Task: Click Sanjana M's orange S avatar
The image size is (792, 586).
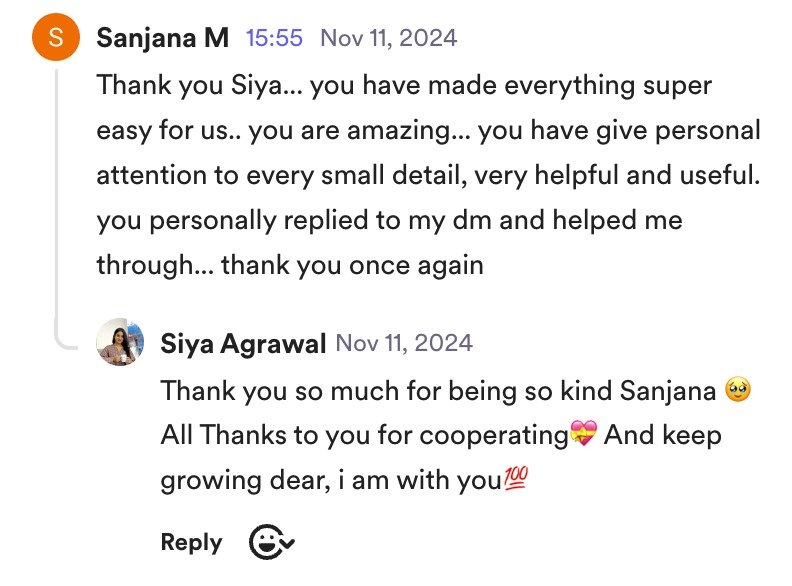Action: click(55, 39)
